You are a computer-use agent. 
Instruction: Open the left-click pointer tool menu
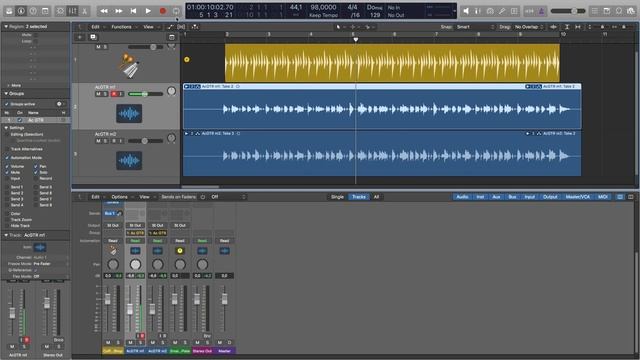click(x=340, y=27)
